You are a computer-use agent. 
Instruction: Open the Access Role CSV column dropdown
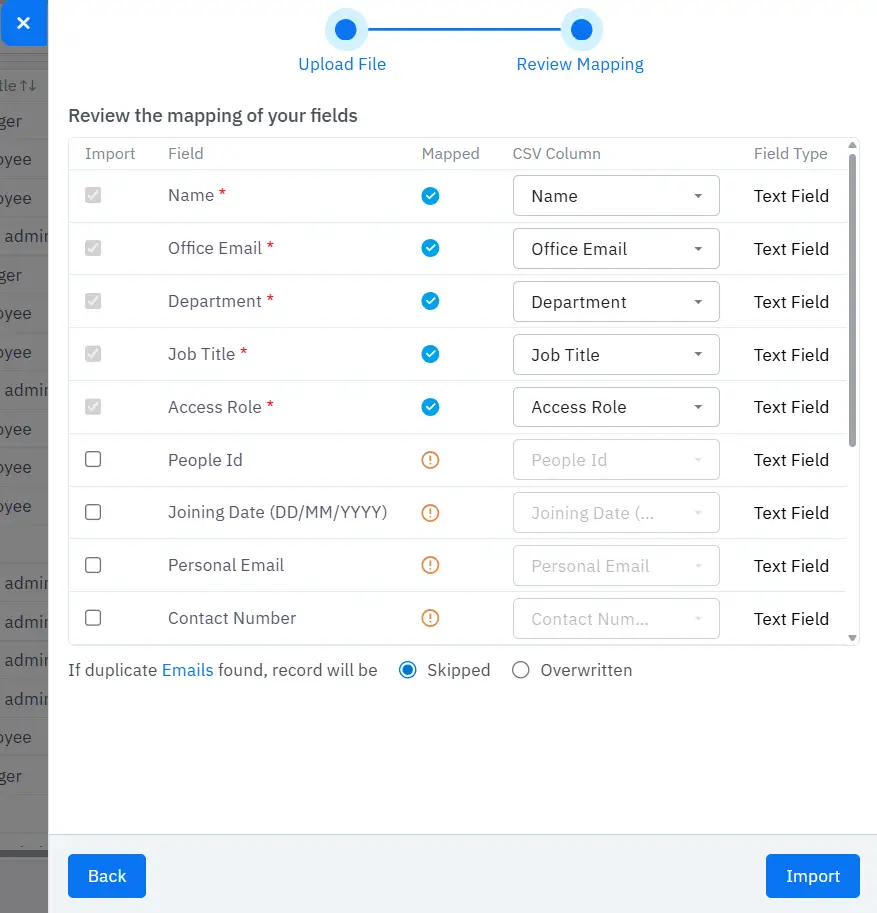(616, 407)
